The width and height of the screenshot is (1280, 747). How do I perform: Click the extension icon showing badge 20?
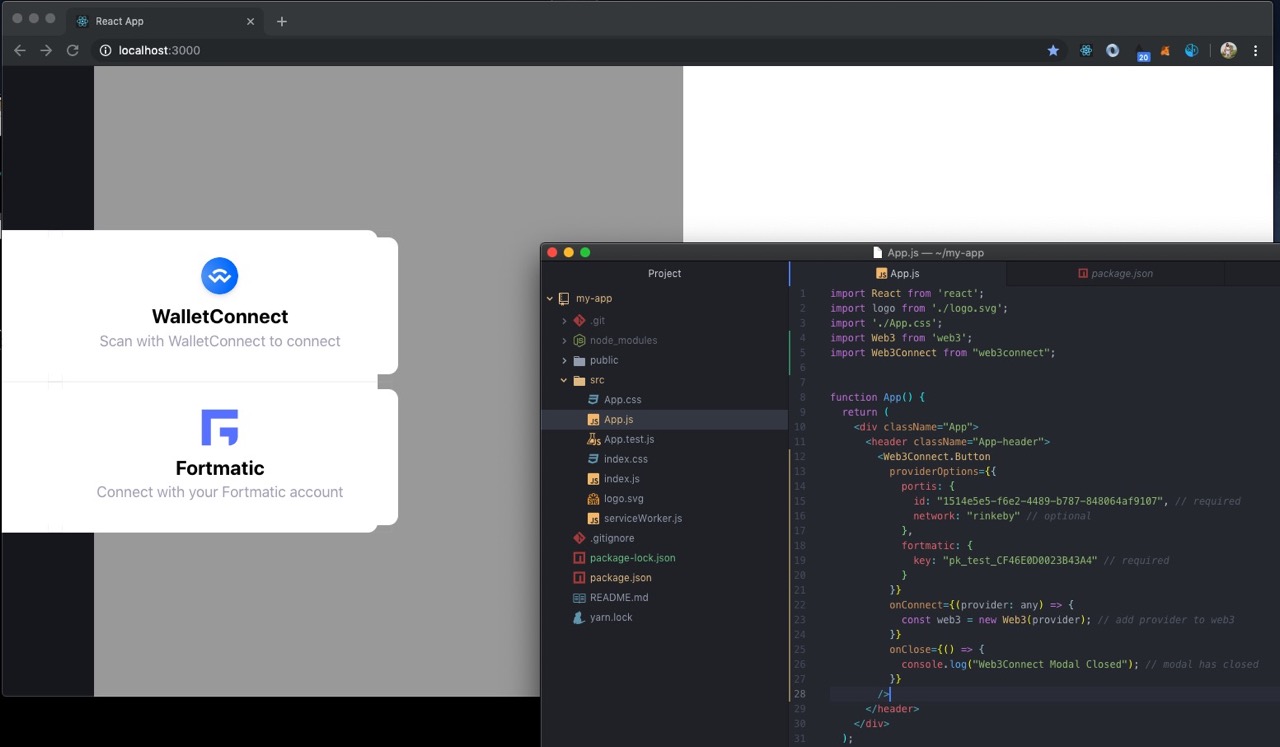coord(1143,50)
